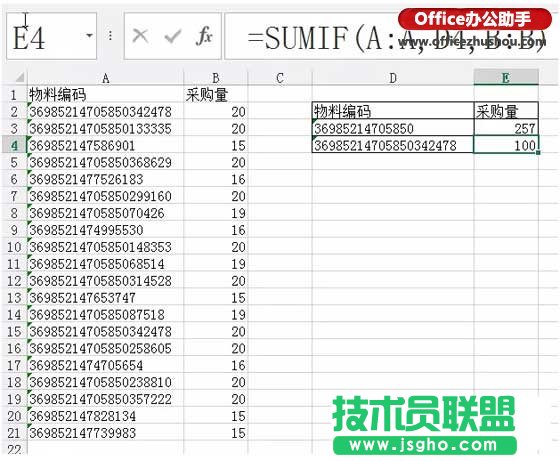
Task: Click the formula bar with SUMIF formula
Action: point(391,36)
